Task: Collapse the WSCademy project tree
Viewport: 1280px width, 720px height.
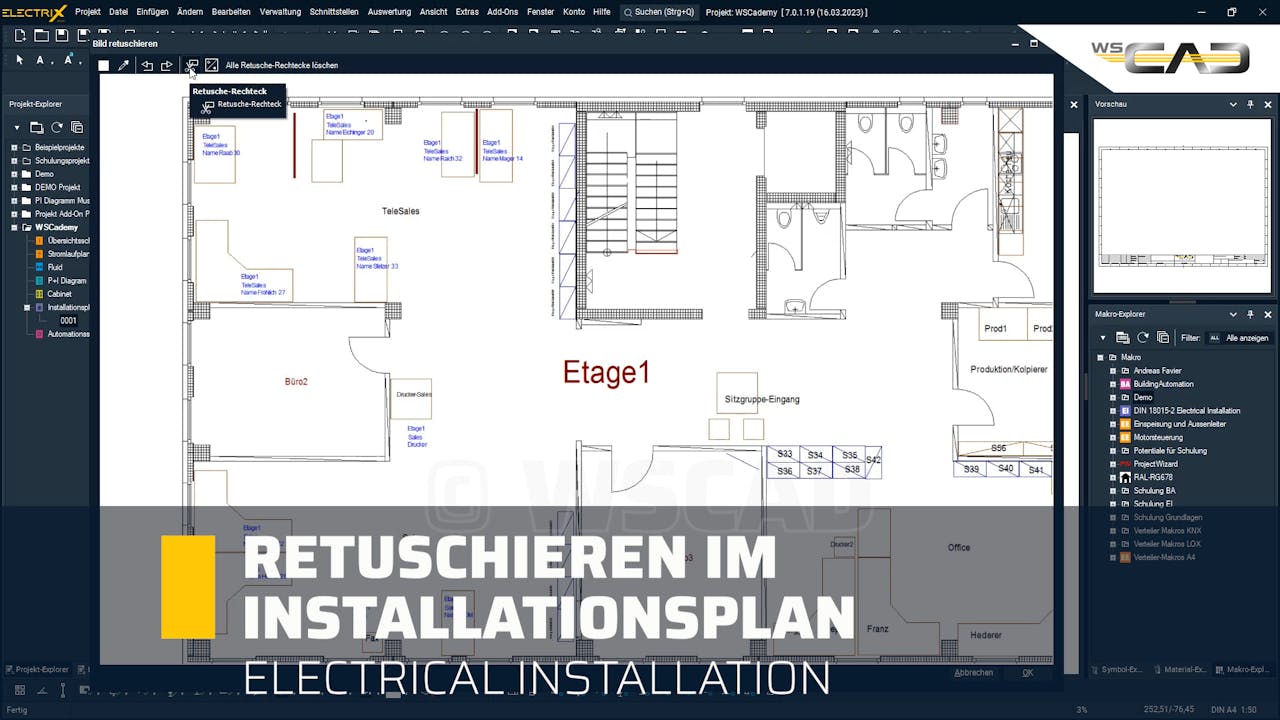Action: click(x=14, y=227)
